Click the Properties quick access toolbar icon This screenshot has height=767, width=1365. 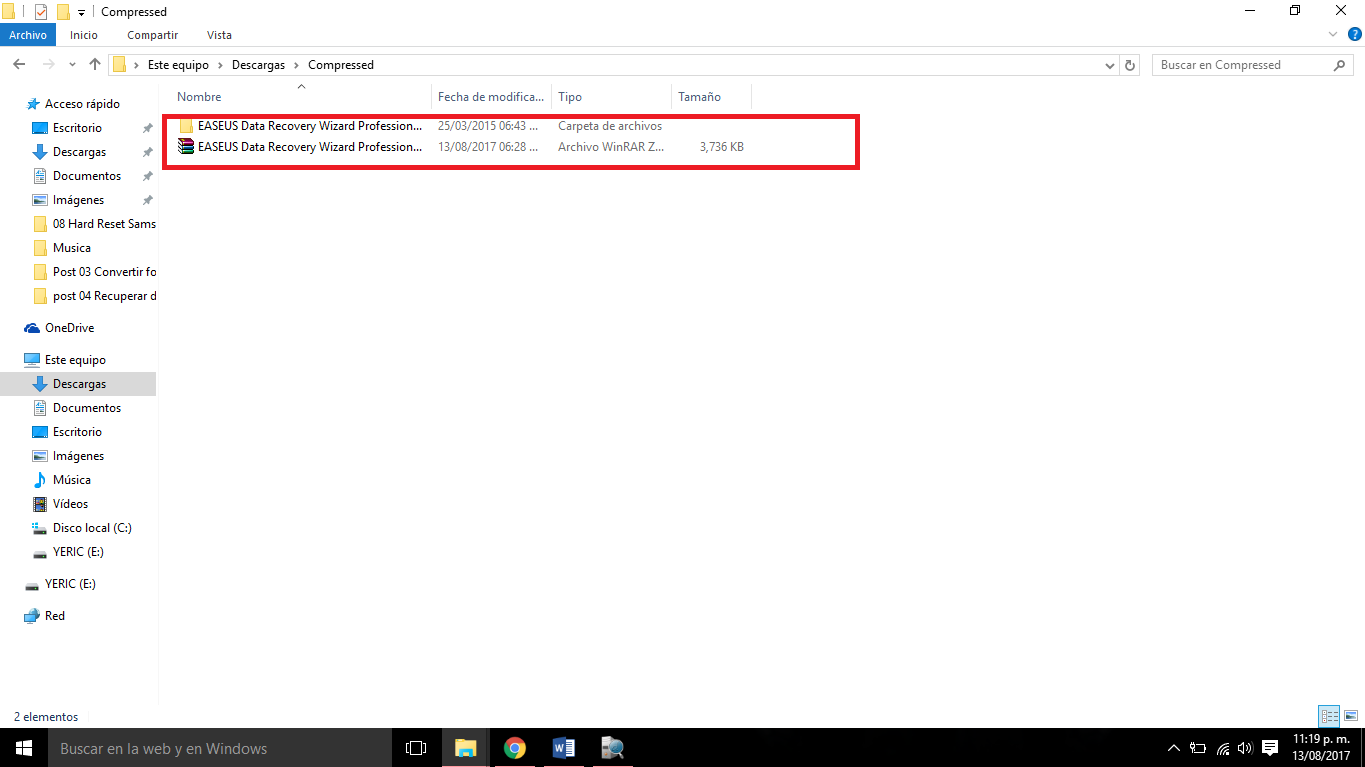tap(41, 12)
